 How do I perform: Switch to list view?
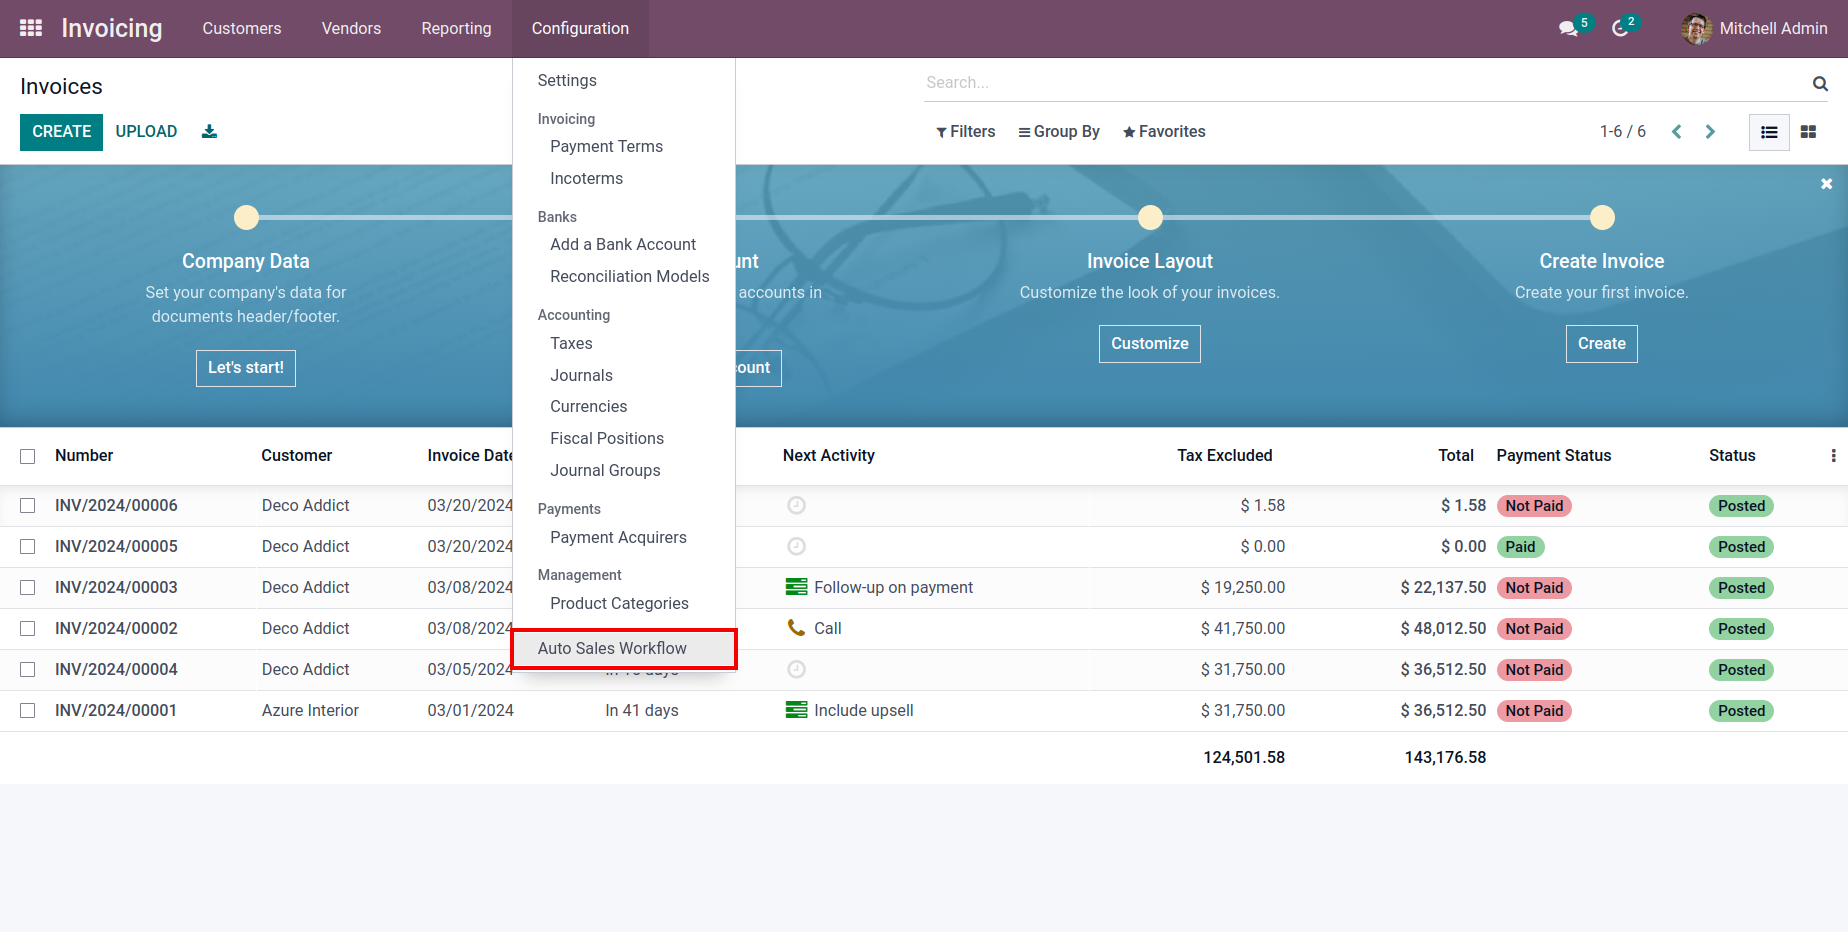pos(1769,132)
